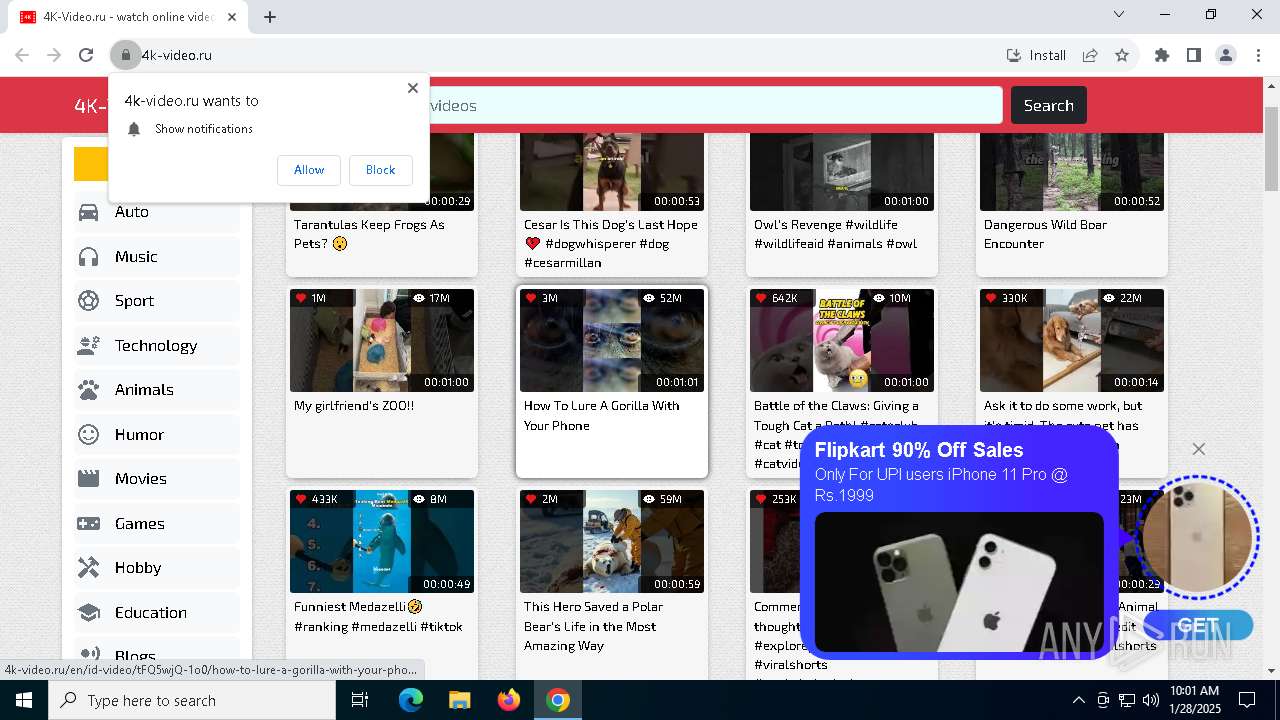Open Battle of the Claws video thumbnail
1280x720 pixels.
coord(842,340)
